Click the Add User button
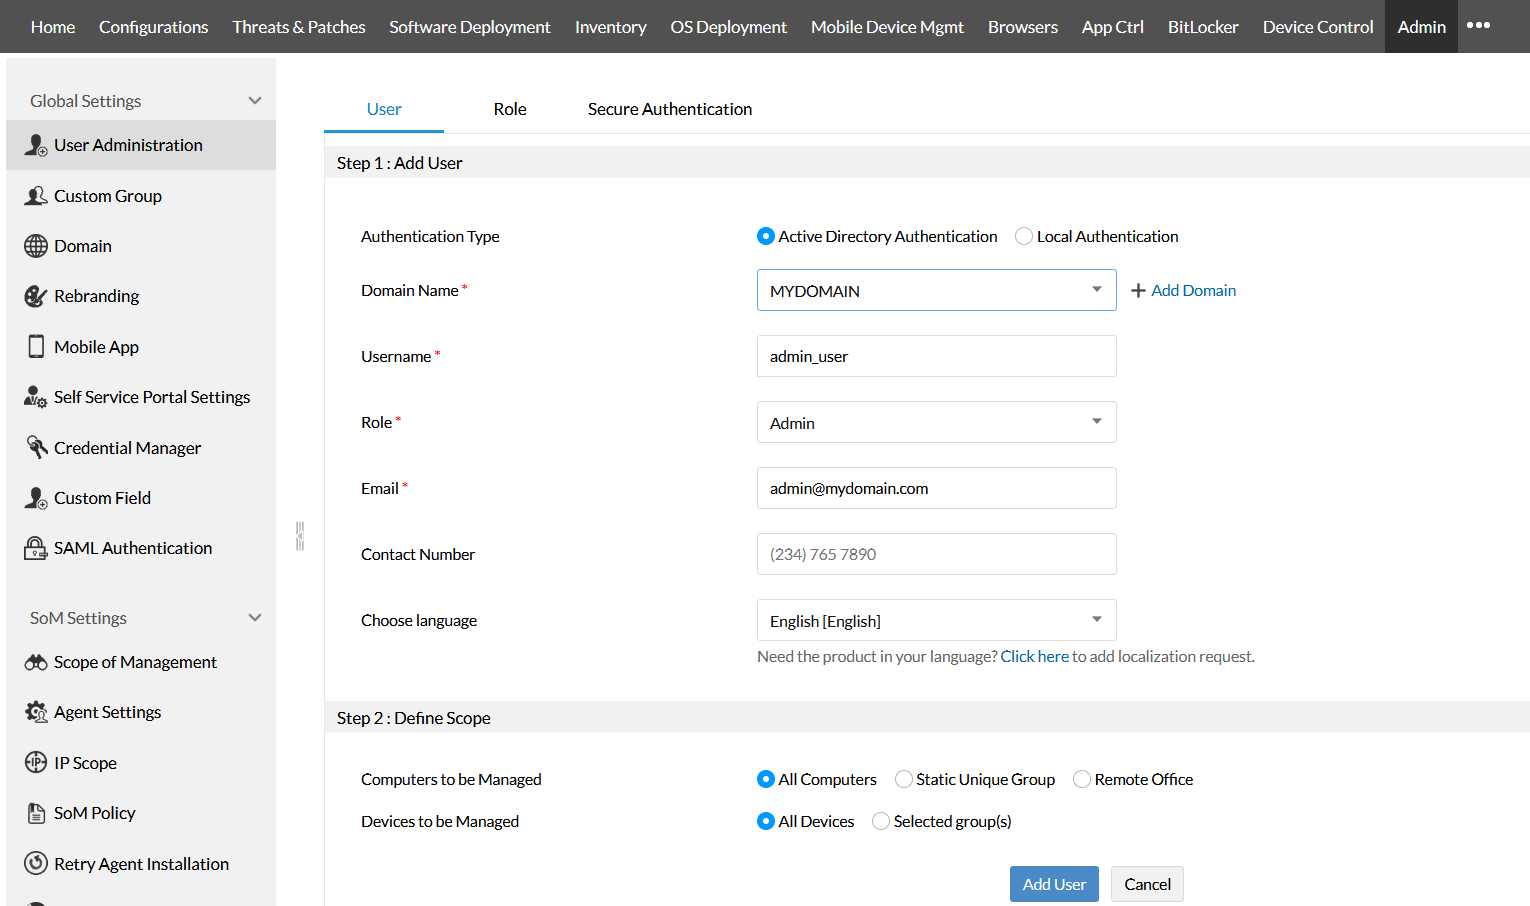 1054,884
